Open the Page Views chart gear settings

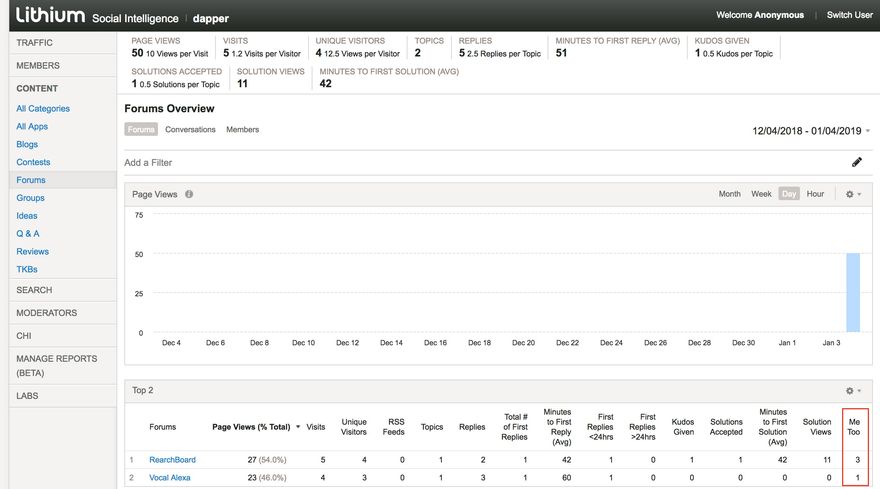pyautogui.click(x=853, y=194)
